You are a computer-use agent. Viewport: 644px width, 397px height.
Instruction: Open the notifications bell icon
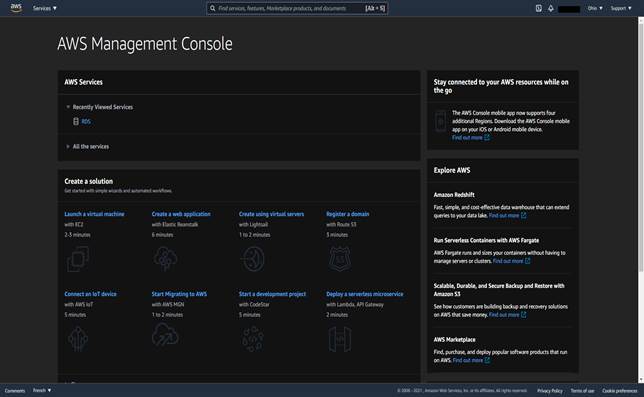click(551, 8)
